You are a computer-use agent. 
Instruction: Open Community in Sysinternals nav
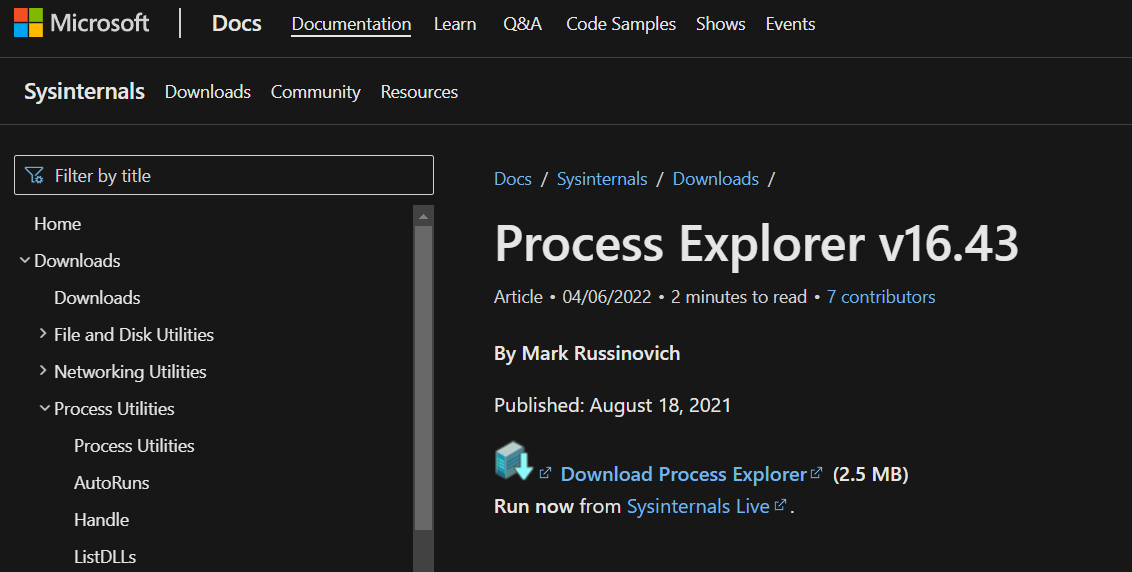click(315, 92)
